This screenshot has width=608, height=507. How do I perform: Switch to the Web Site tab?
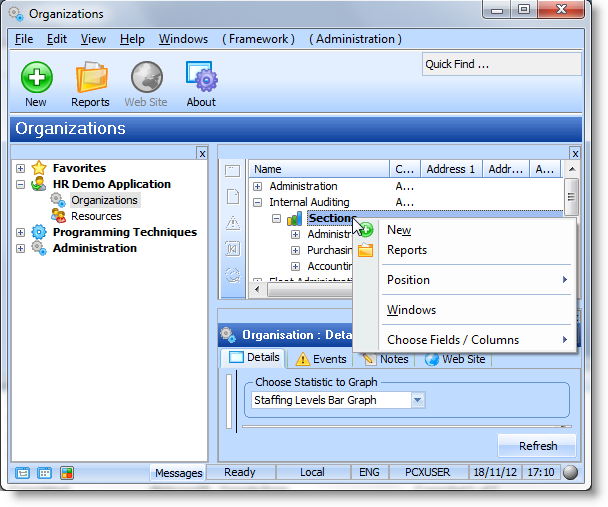coord(454,359)
